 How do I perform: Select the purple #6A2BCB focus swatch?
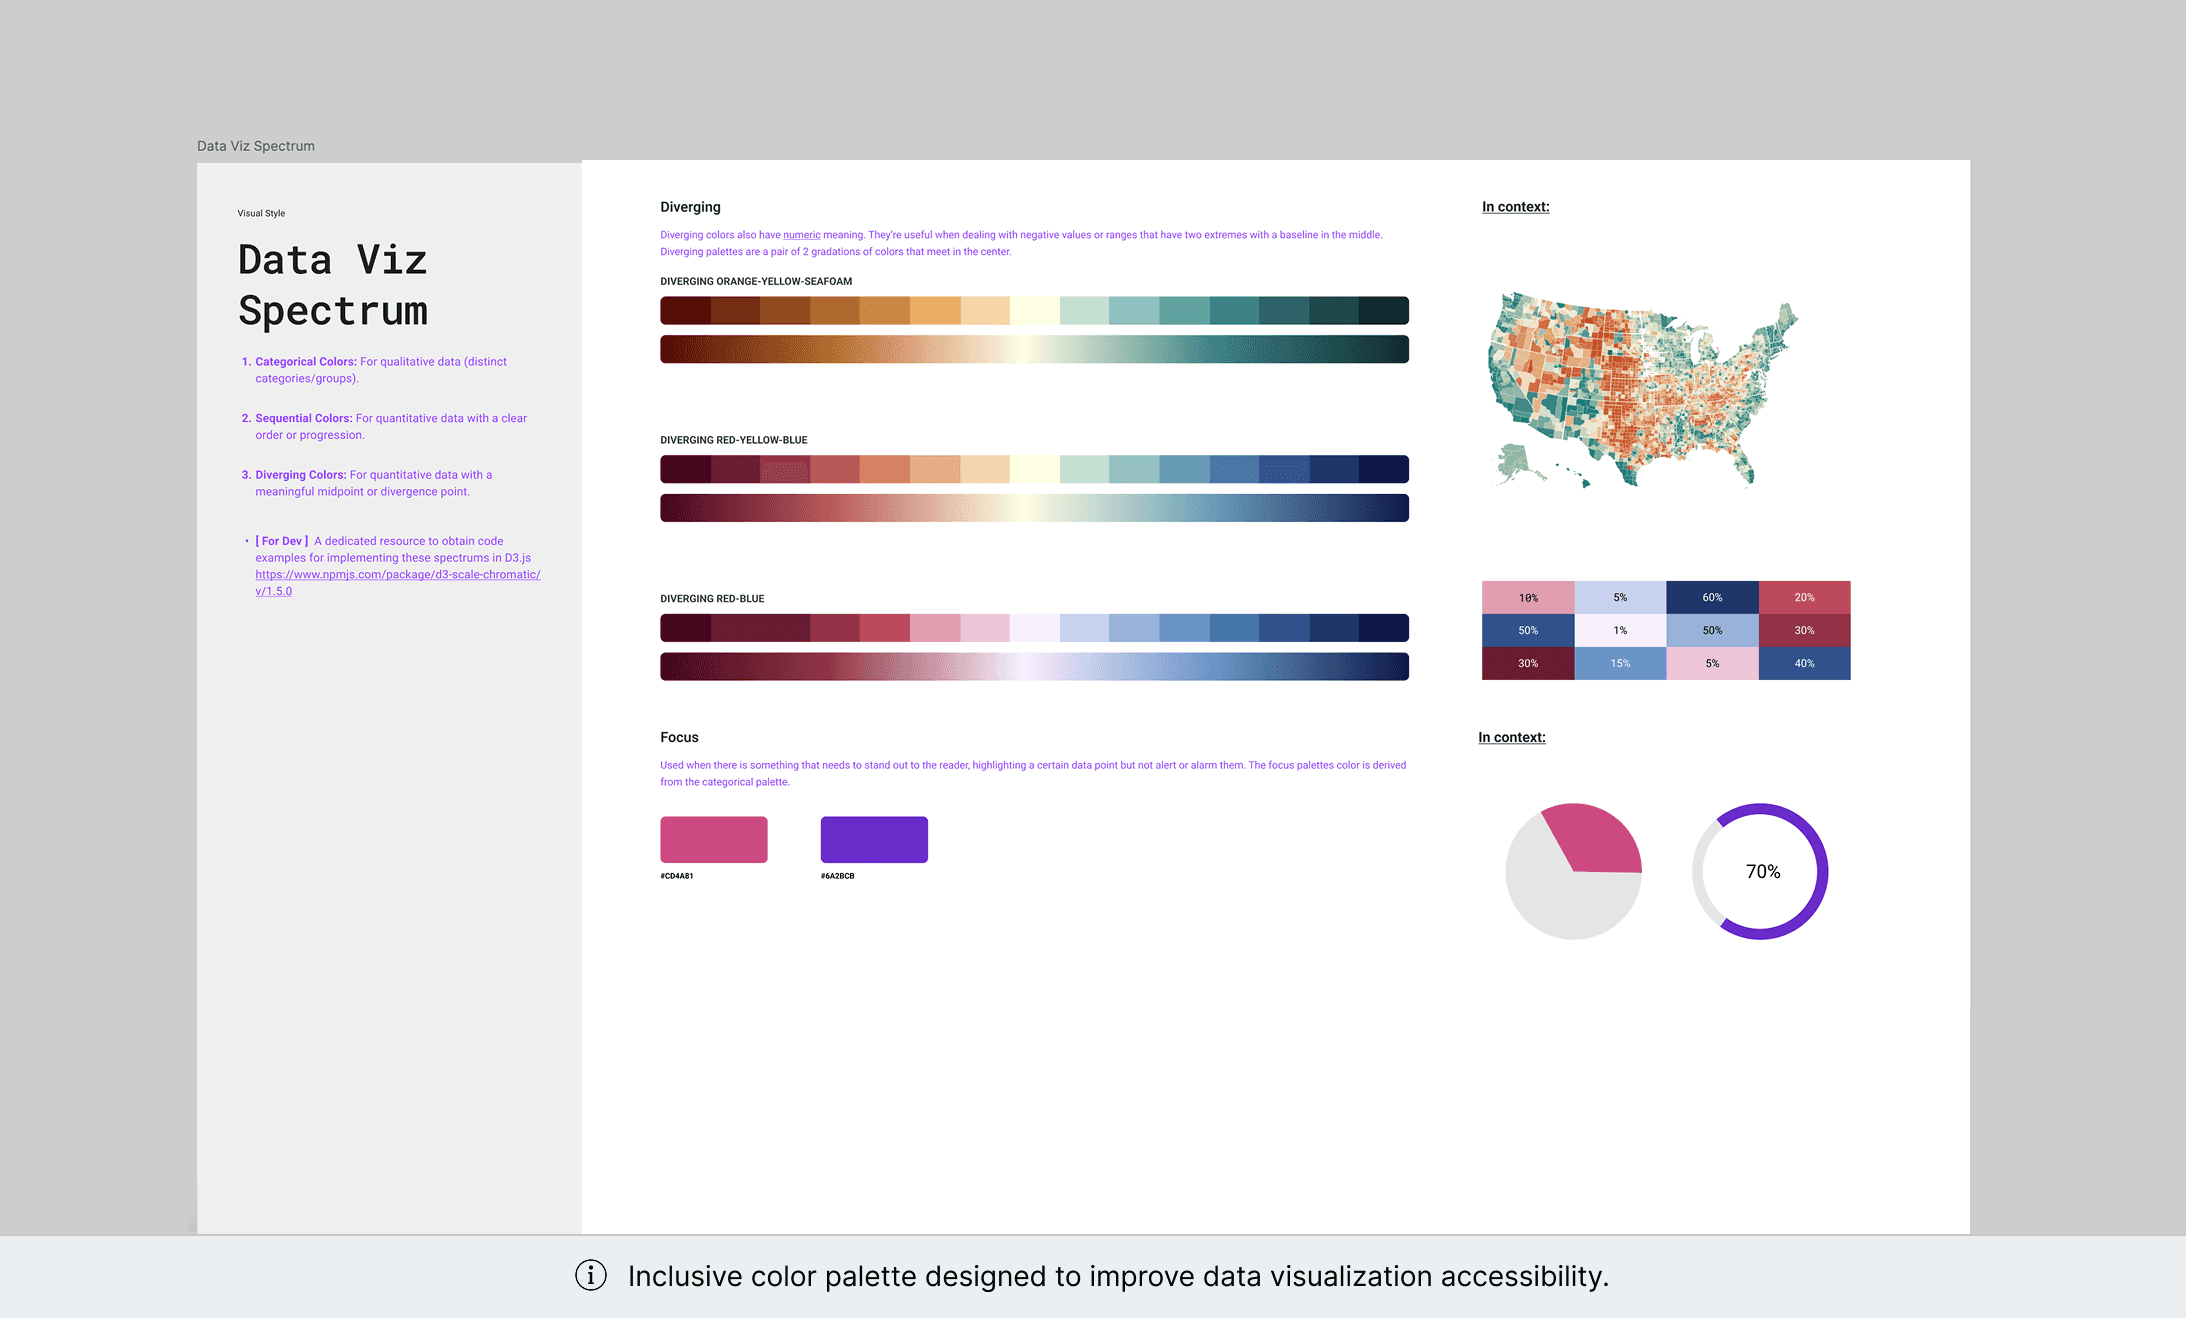pyautogui.click(x=874, y=839)
